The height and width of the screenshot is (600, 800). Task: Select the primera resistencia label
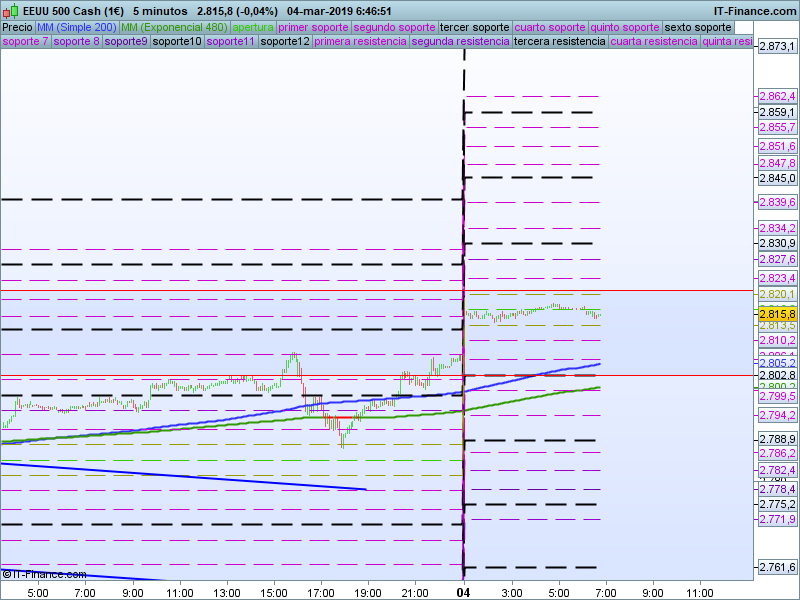[x=360, y=42]
